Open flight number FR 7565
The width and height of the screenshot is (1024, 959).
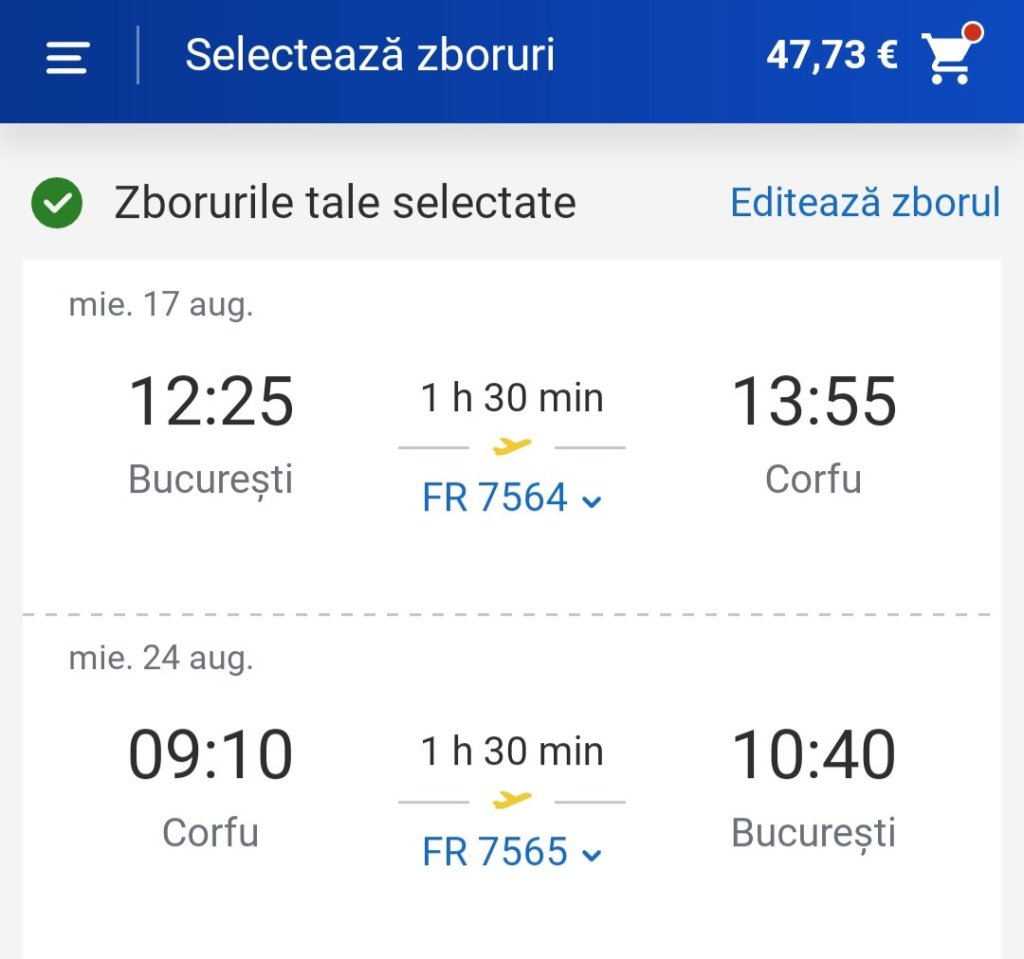click(495, 852)
